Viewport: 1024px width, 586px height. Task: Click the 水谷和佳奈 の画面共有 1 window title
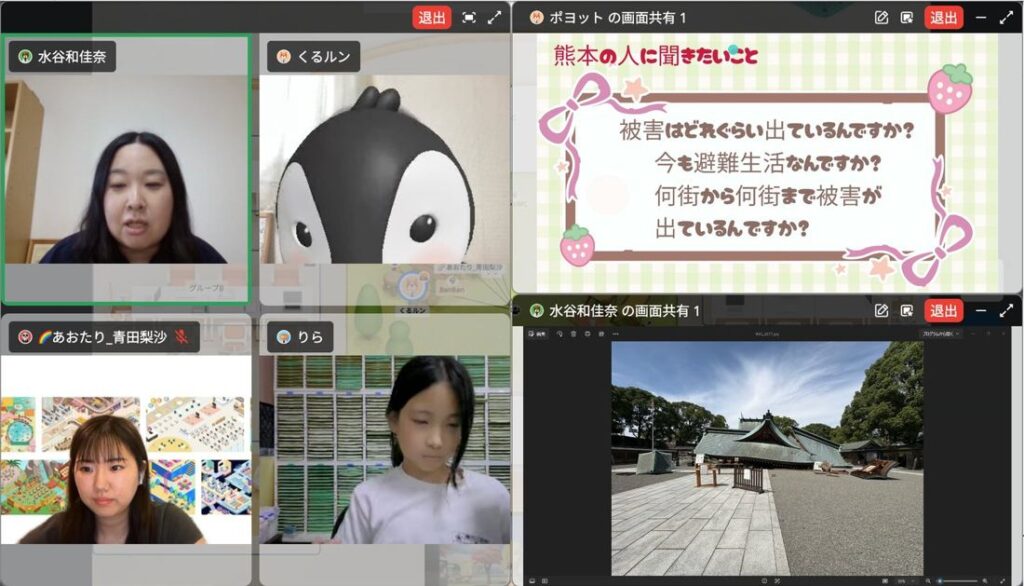tap(624, 311)
